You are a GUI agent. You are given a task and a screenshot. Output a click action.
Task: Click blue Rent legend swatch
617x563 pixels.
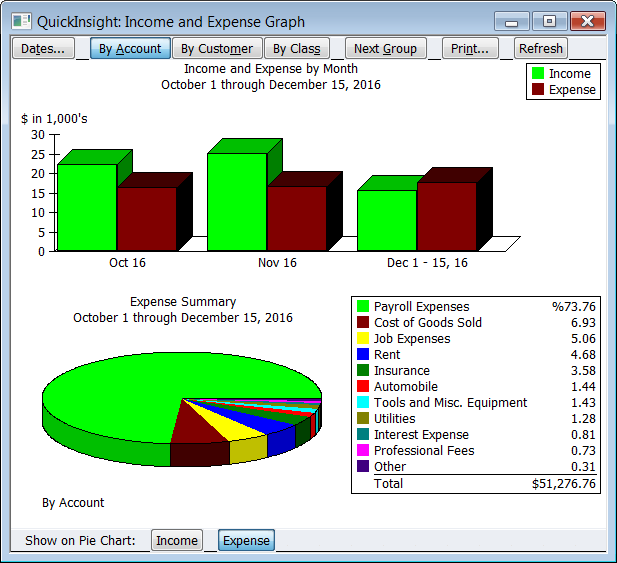363,355
